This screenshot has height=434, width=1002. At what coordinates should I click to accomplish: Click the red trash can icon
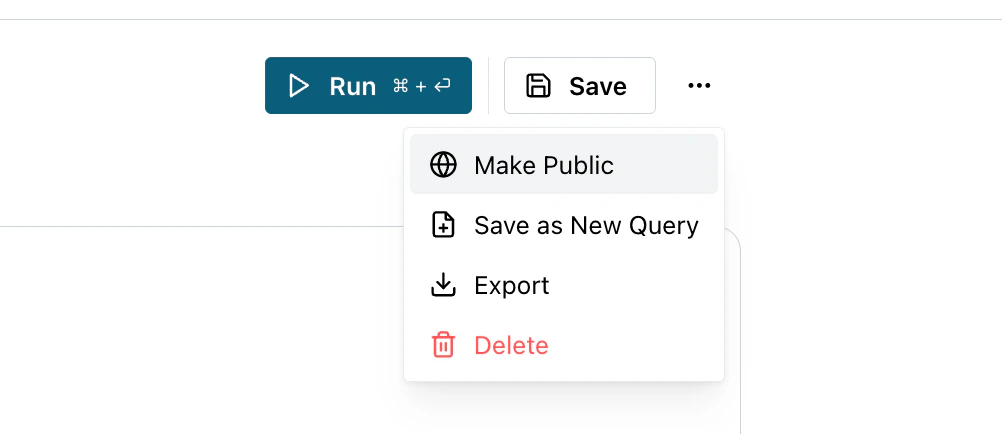pyautogui.click(x=443, y=345)
